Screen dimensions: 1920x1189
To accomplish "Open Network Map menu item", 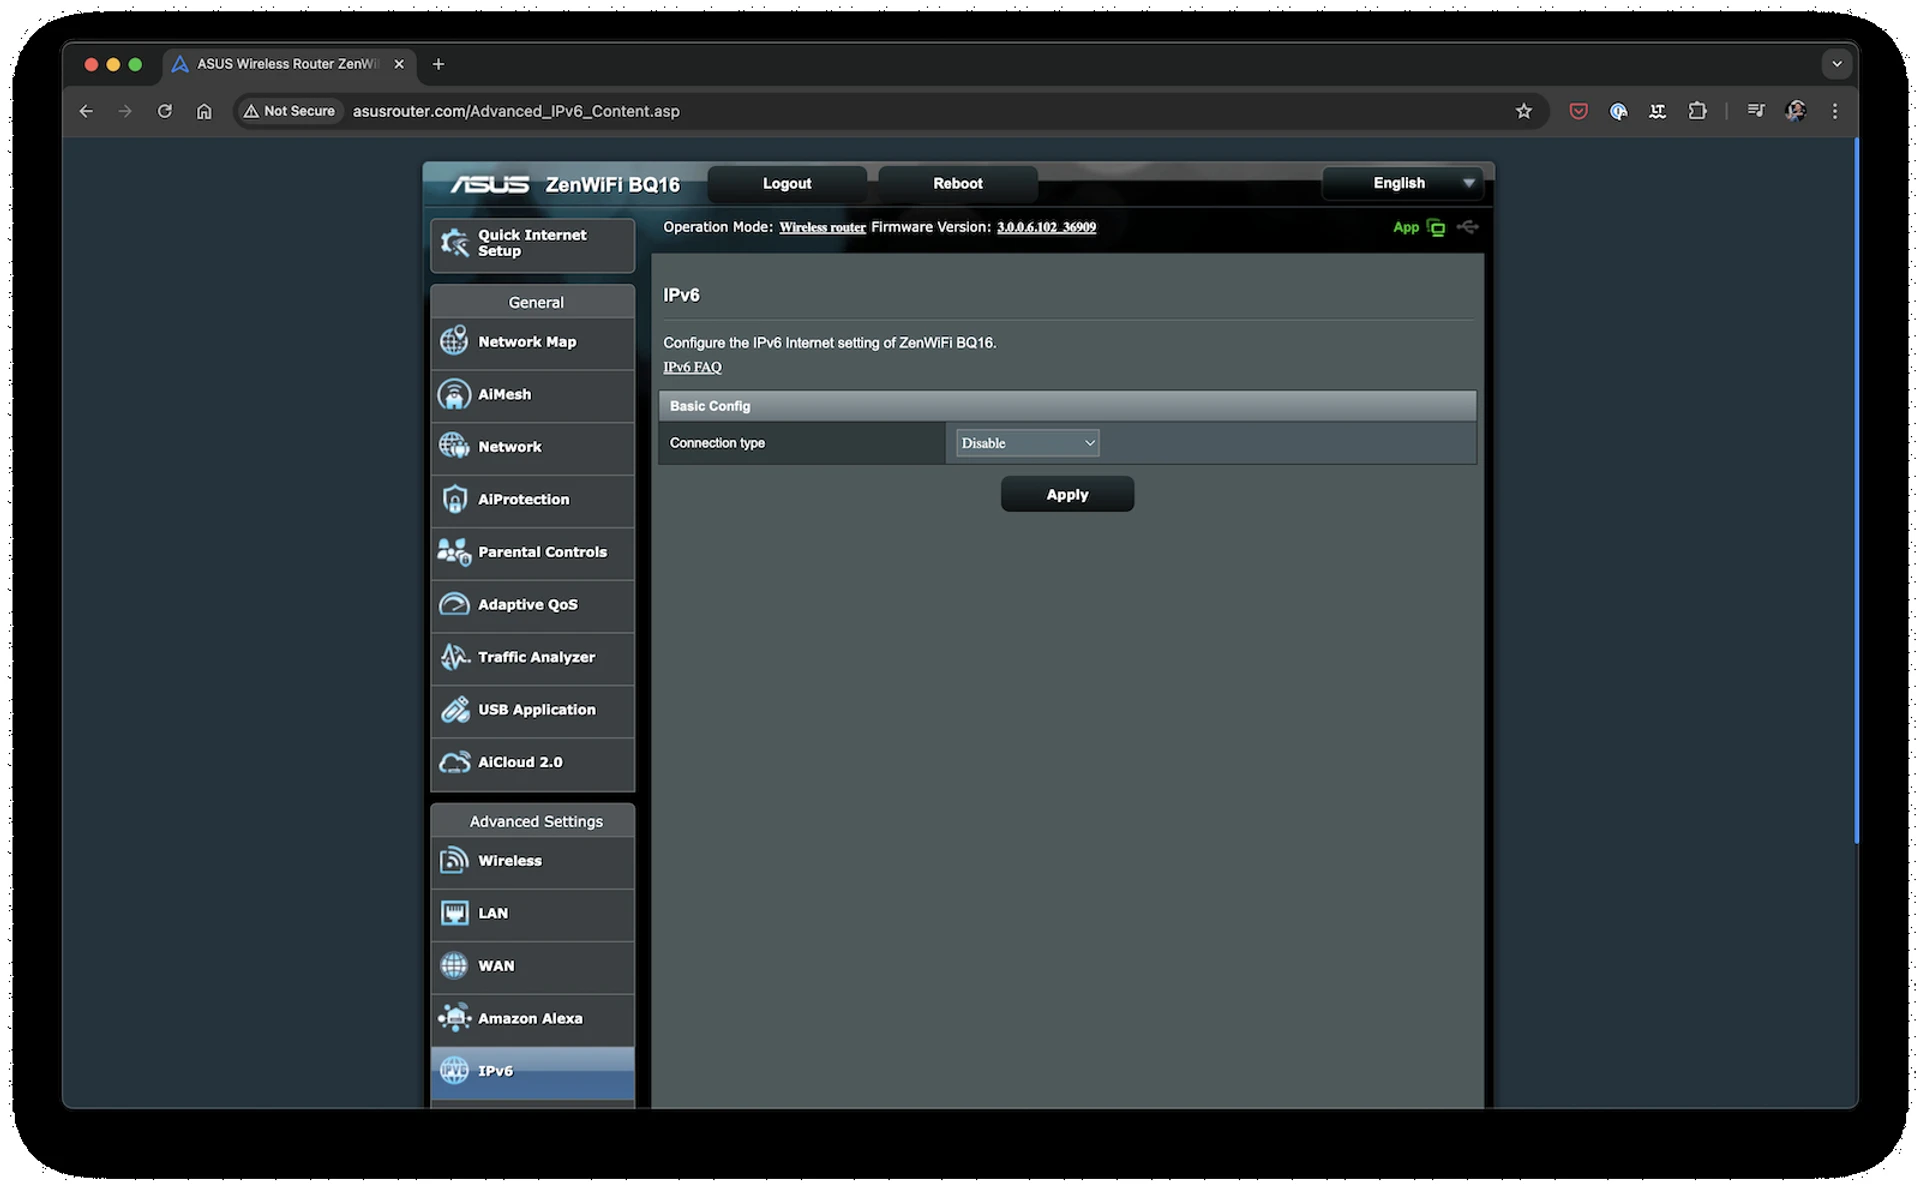I will [532, 342].
